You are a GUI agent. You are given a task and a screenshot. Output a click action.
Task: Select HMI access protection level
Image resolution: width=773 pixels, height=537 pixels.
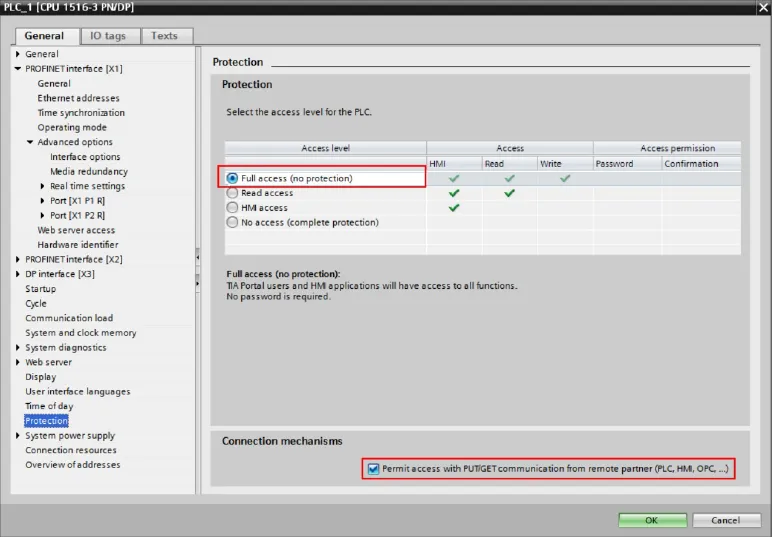233,208
